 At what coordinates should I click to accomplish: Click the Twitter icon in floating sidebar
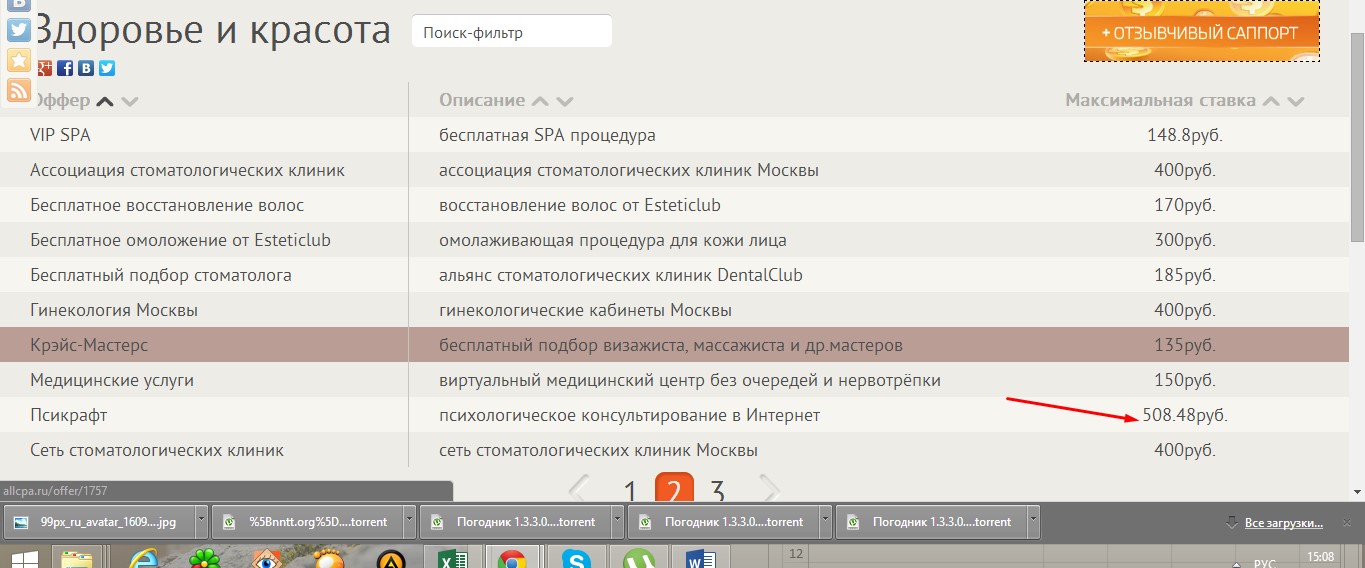[18, 30]
